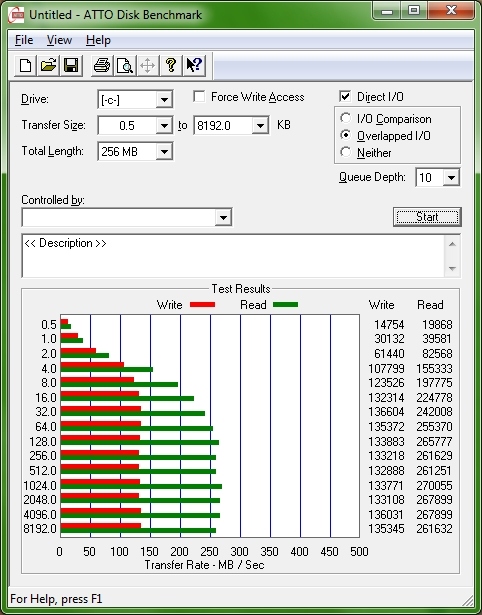Expand the Queue Depth dropdown
This screenshot has width=482, height=615.
tap(451, 177)
